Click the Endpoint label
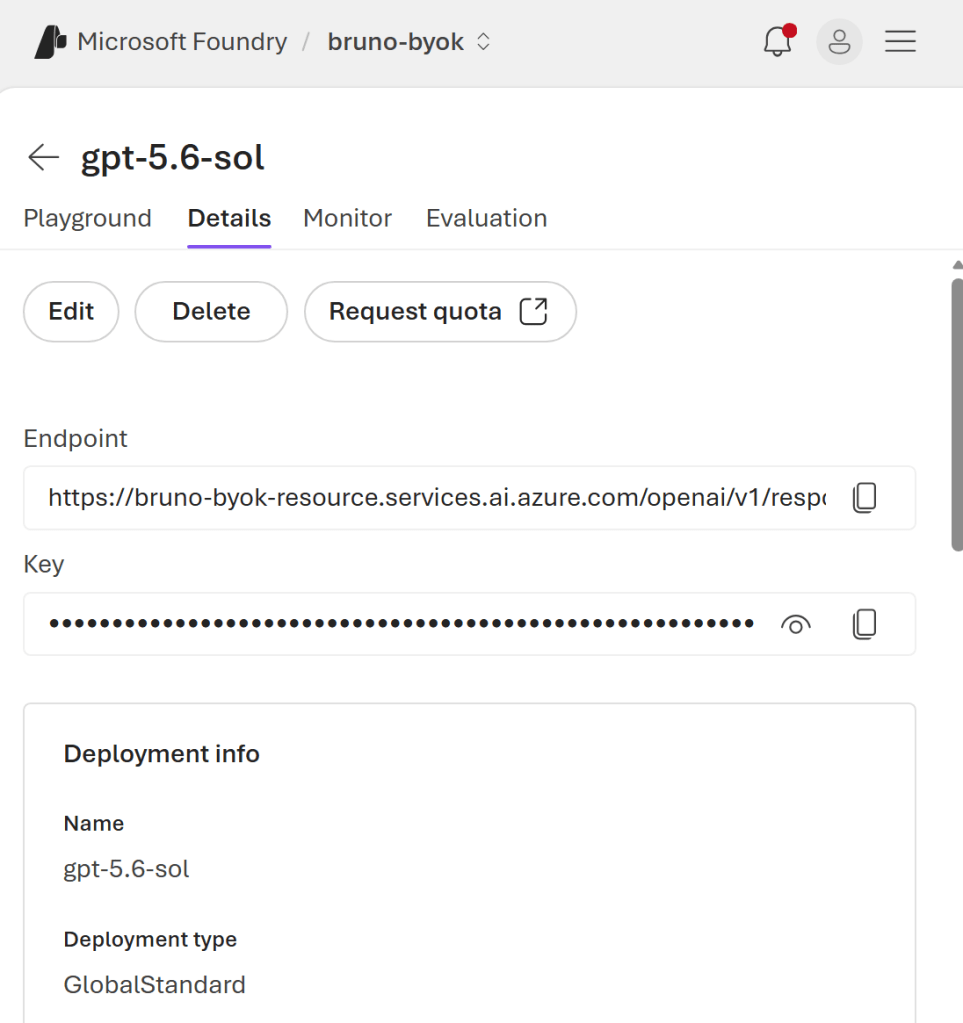Screen dimensions: 963x1023 (x=76, y=439)
